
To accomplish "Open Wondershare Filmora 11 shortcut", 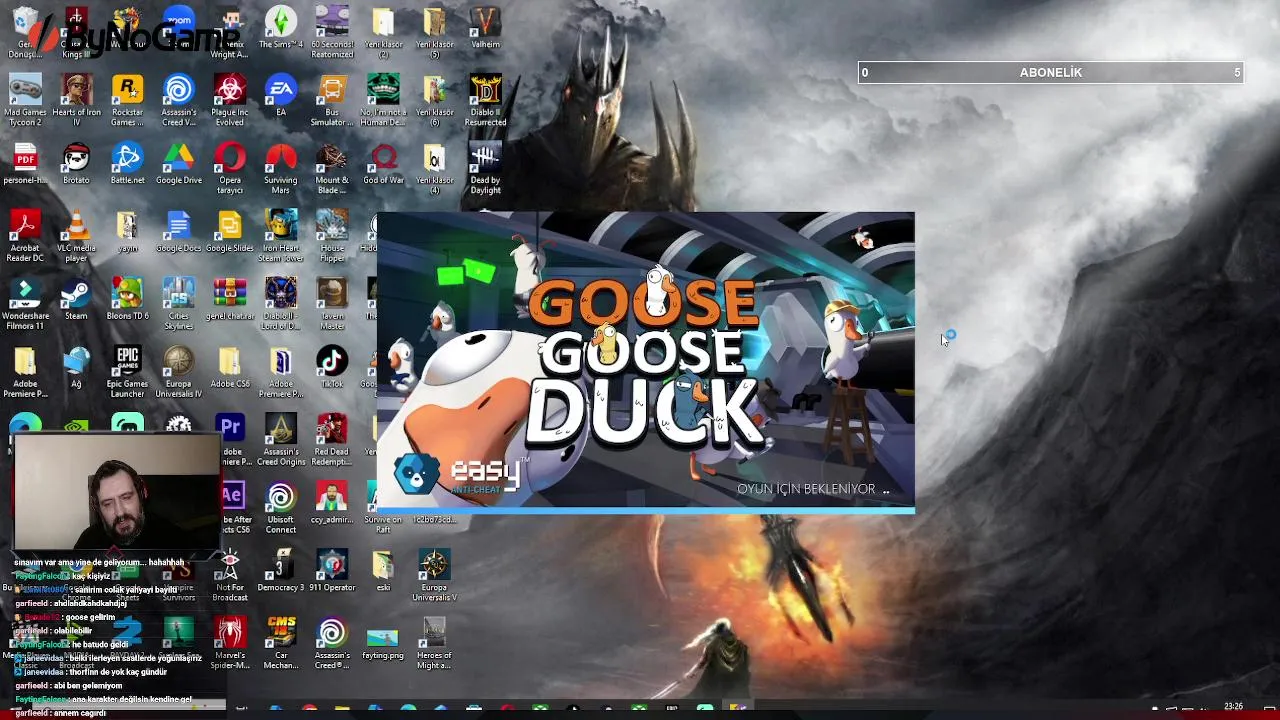I will click(x=25, y=302).
